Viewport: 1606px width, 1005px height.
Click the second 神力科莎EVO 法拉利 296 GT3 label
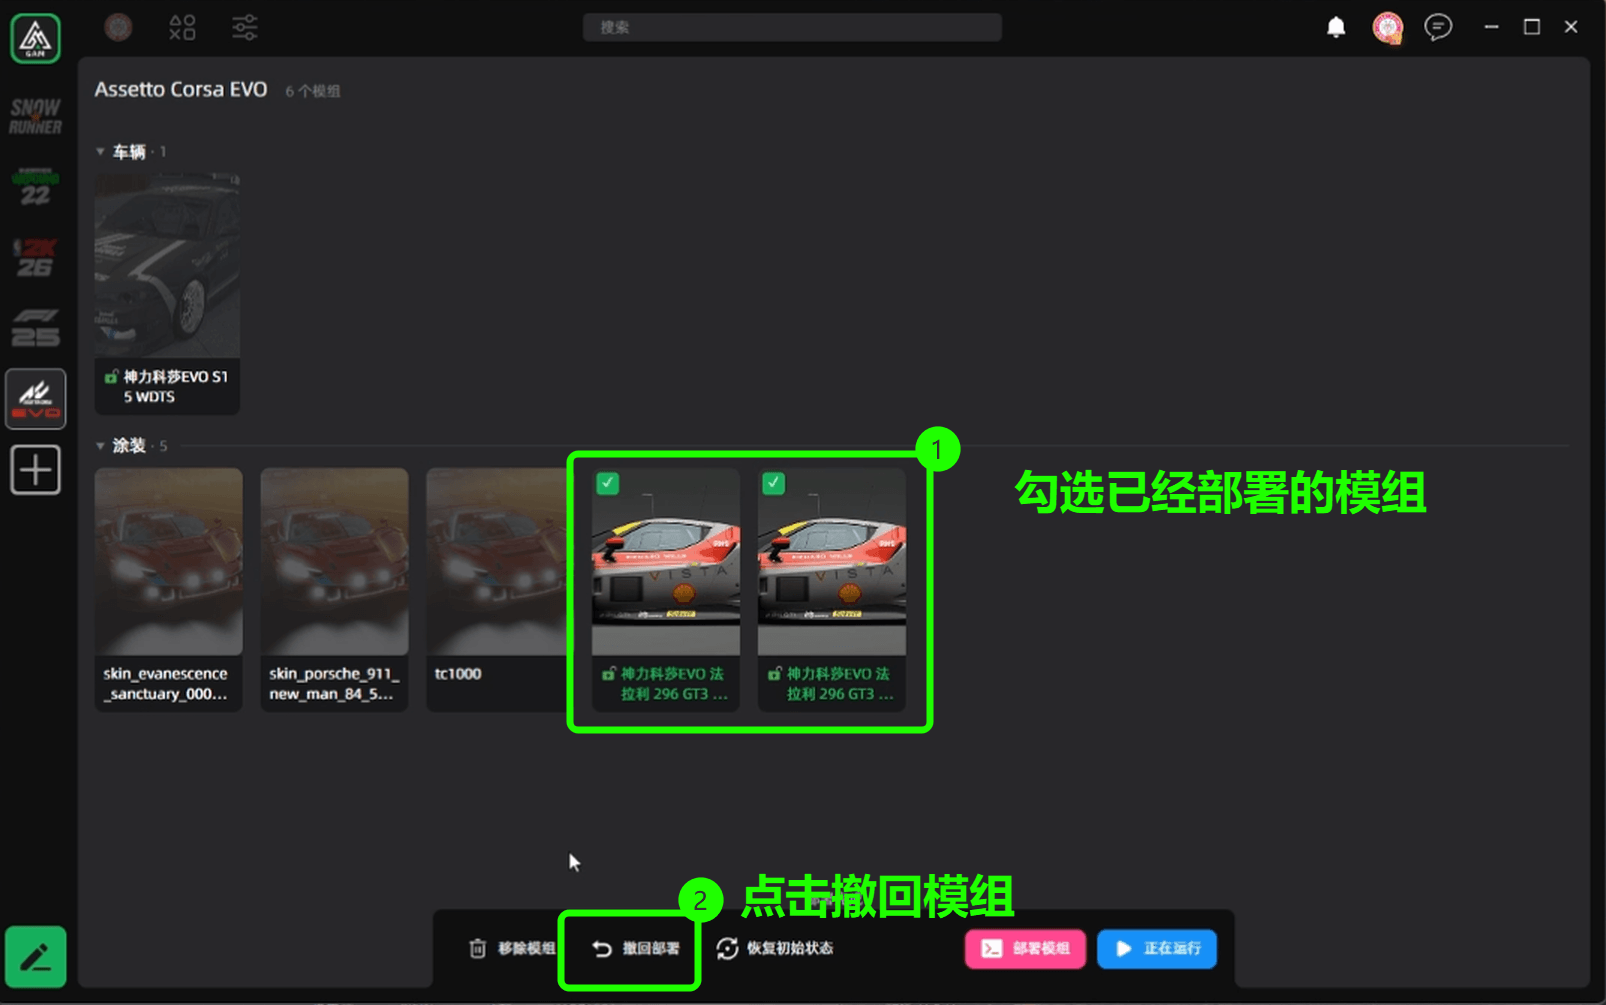[832, 684]
